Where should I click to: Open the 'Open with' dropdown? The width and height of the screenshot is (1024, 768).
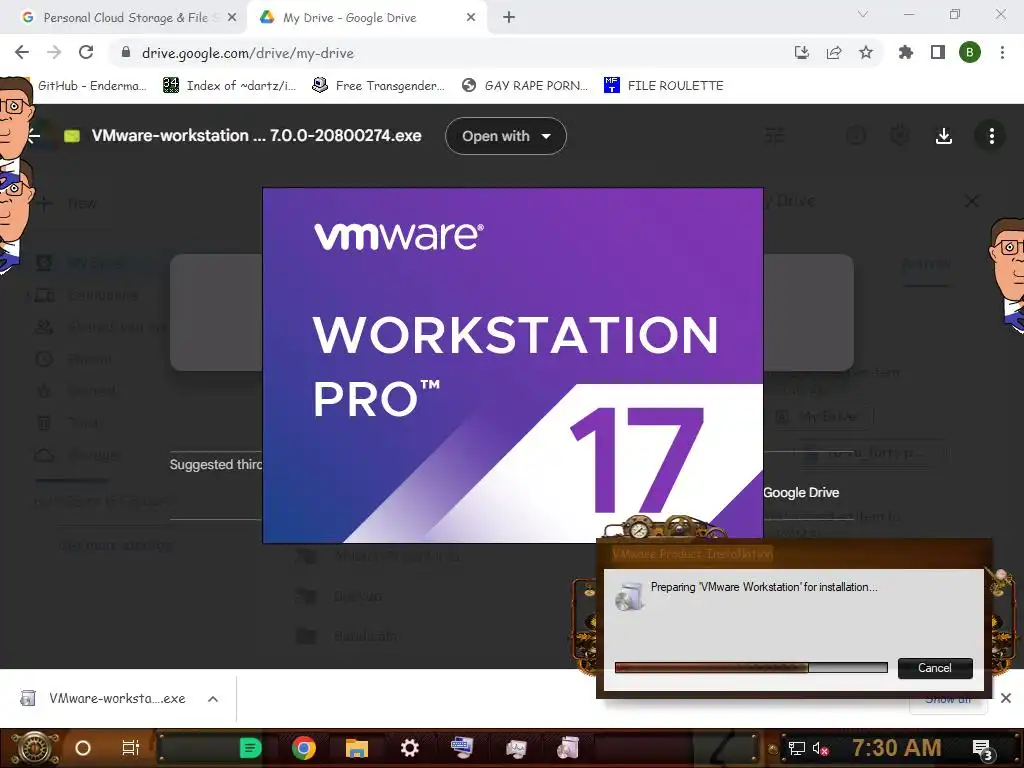[x=505, y=136]
